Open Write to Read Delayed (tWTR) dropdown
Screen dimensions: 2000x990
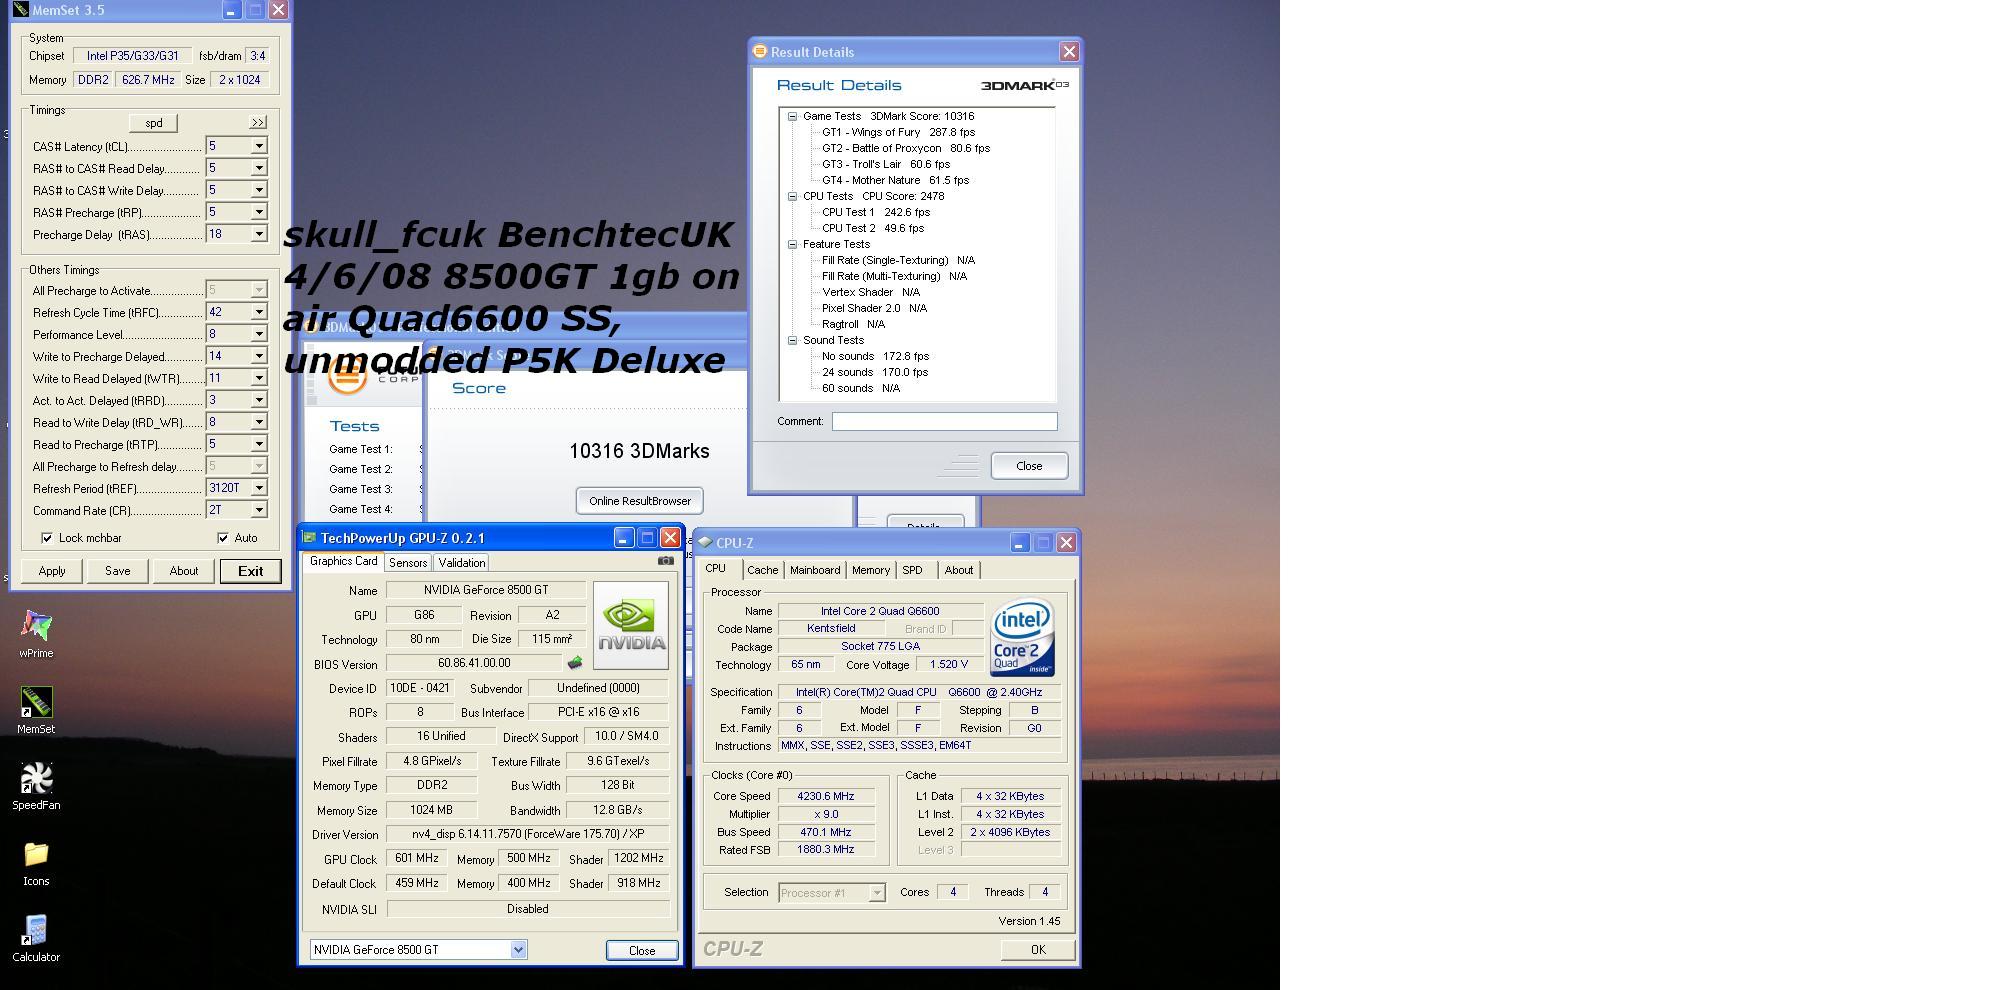258,378
